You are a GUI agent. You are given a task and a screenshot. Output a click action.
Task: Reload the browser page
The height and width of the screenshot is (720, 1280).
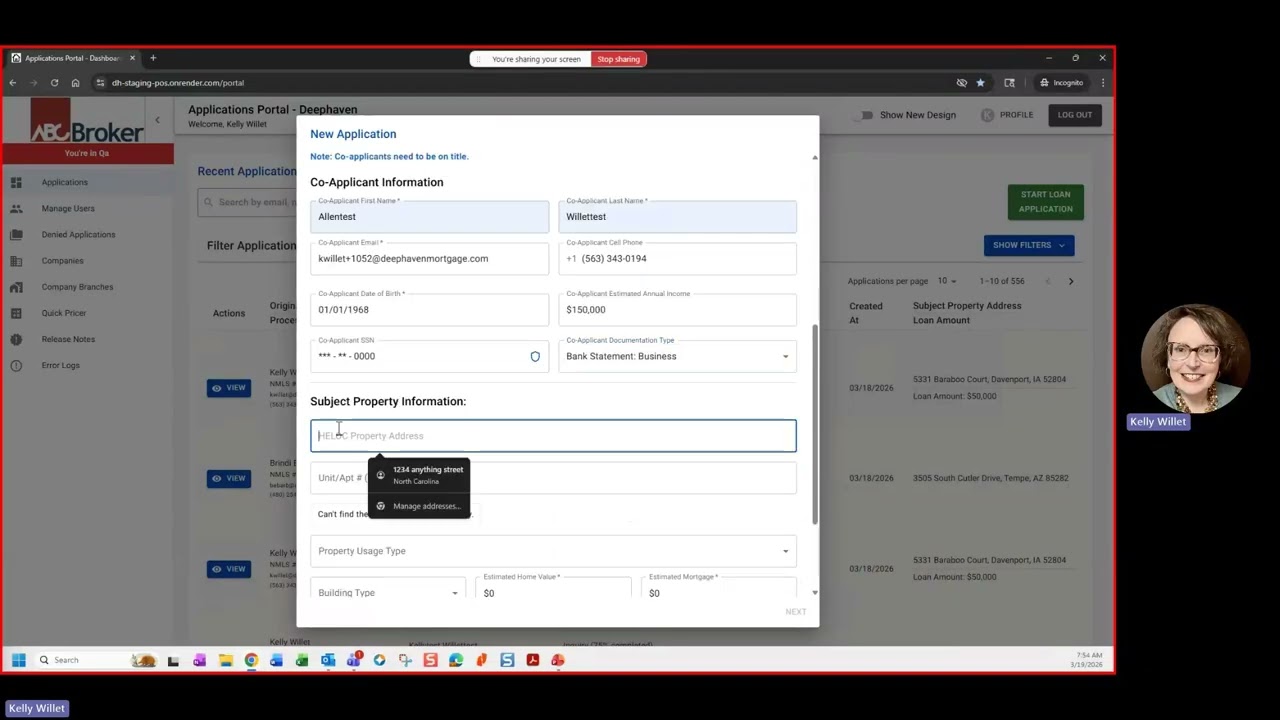54,83
